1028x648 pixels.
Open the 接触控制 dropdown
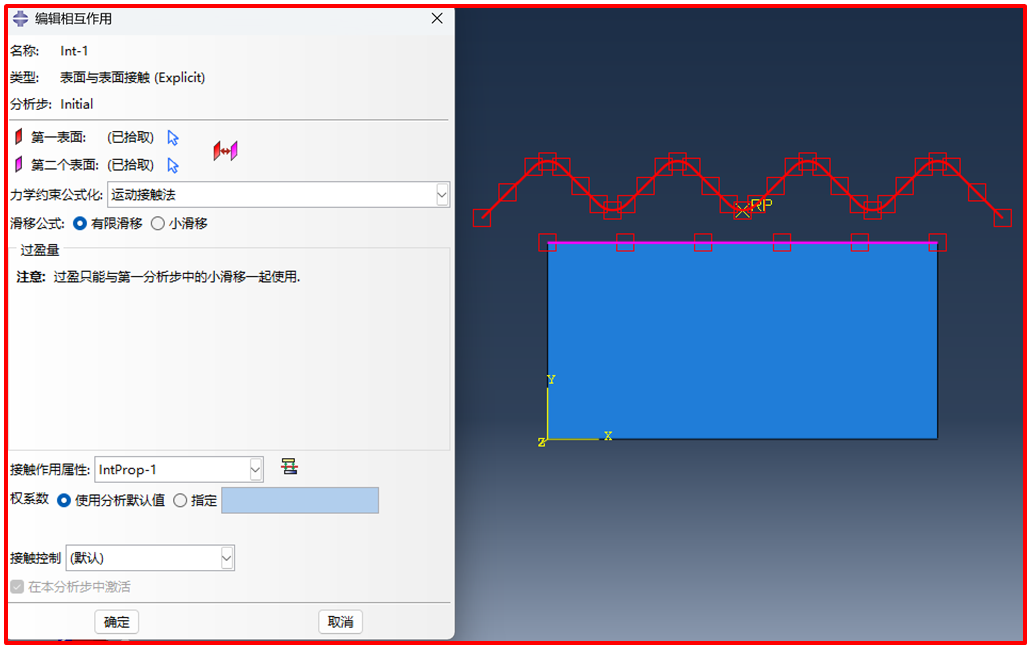[227, 558]
